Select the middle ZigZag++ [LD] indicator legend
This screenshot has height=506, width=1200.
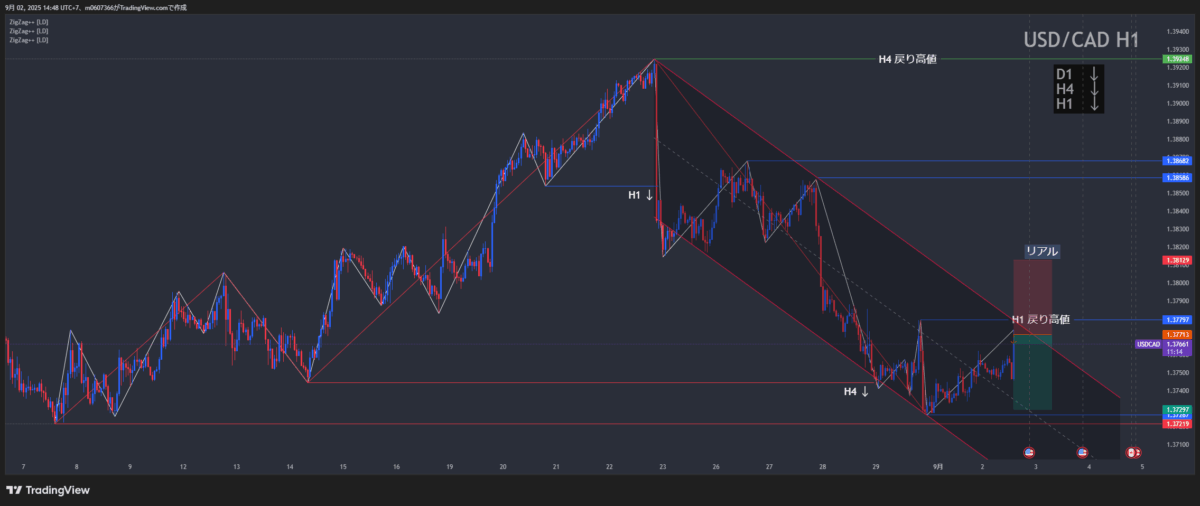28,31
